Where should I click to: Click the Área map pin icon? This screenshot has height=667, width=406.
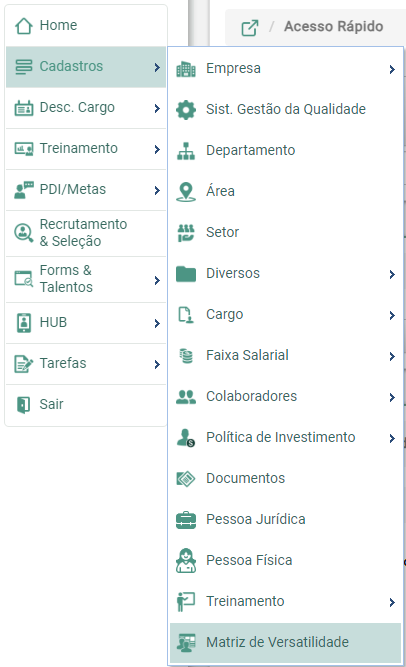tap(186, 192)
